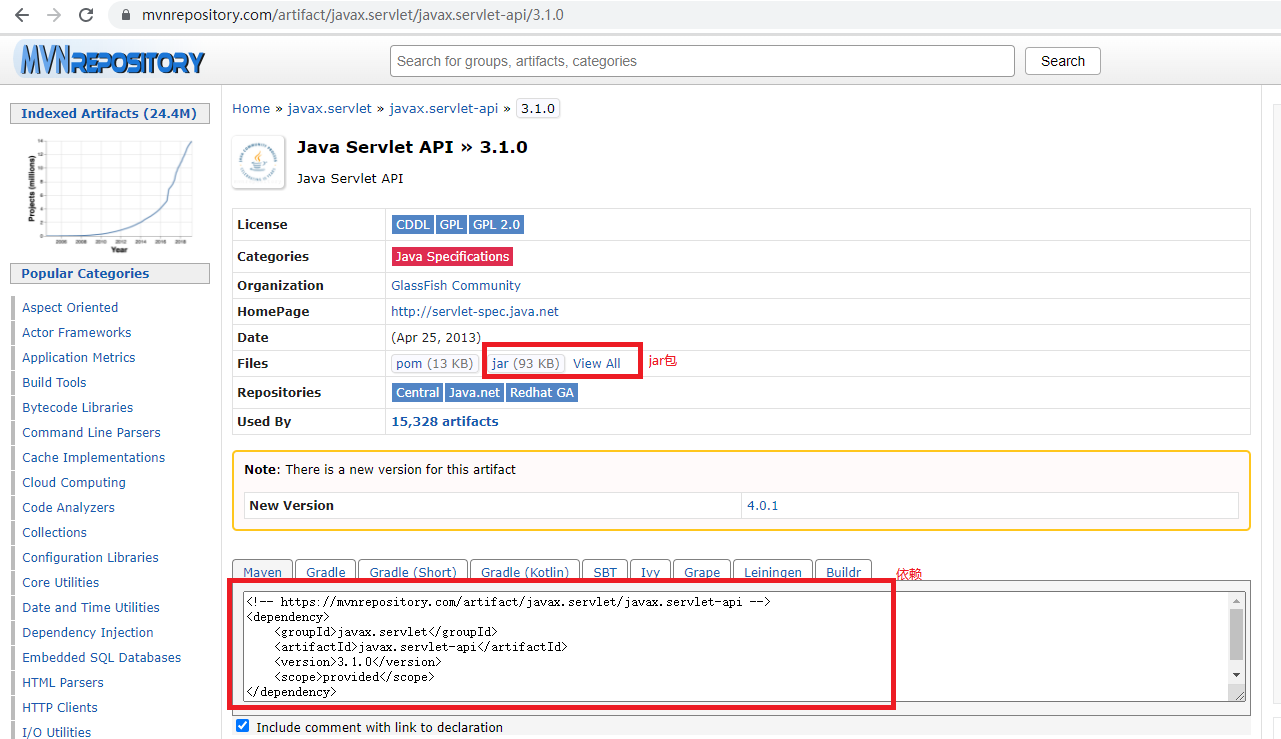Select the Gradle tab
The width and height of the screenshot is (1281, 739).
coord(326,572)
